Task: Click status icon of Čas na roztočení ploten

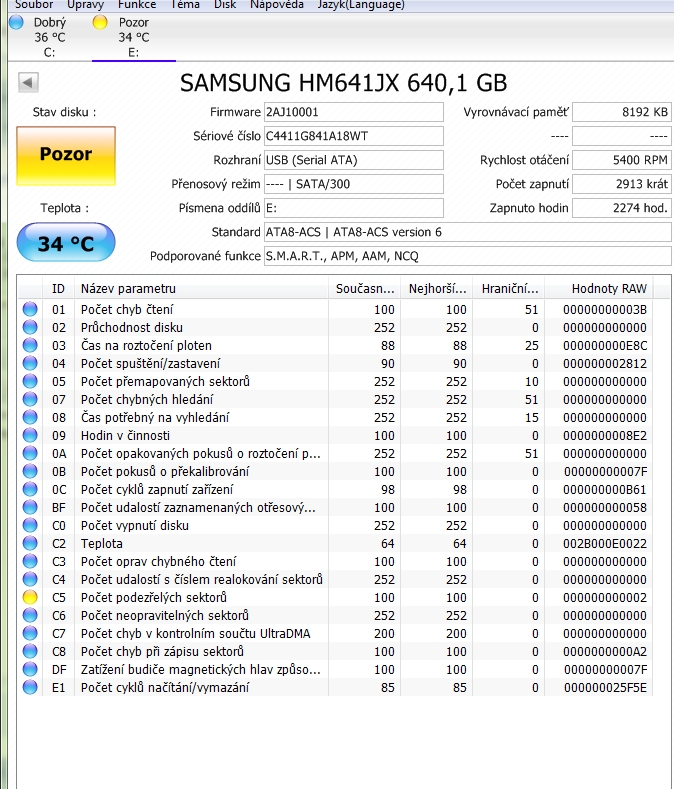Action: 30,345
